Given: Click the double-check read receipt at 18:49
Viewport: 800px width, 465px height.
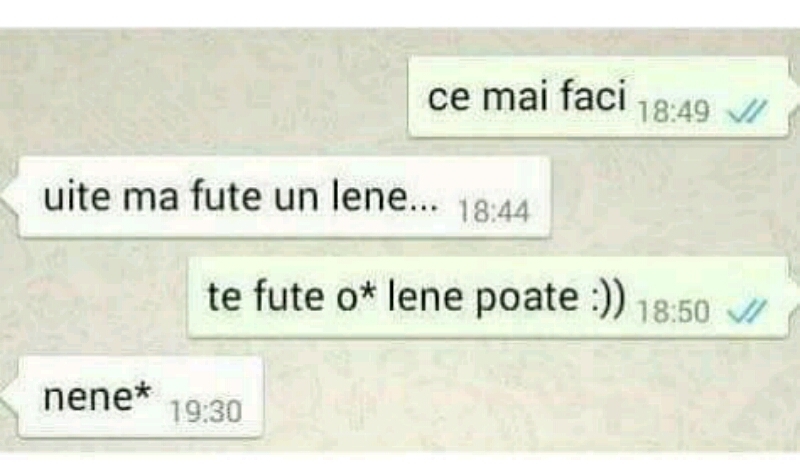Looking at the screenshot, I should tap(747, 111).
